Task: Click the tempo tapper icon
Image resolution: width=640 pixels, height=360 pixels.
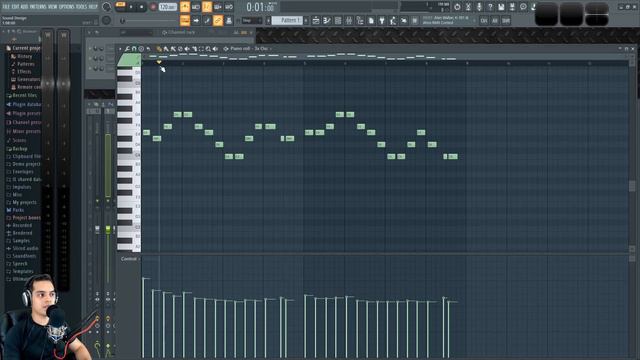Action: (x=393, y=20)
